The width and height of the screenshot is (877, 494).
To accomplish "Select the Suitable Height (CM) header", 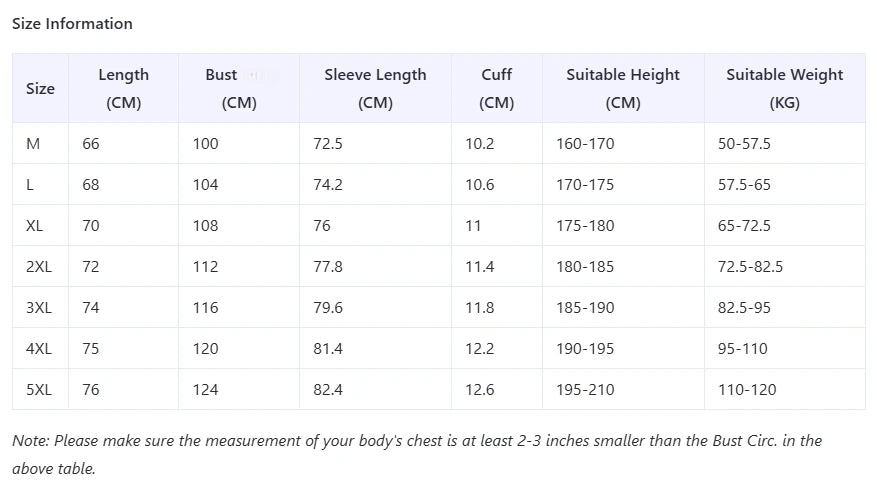I will [x=623, y=88].
